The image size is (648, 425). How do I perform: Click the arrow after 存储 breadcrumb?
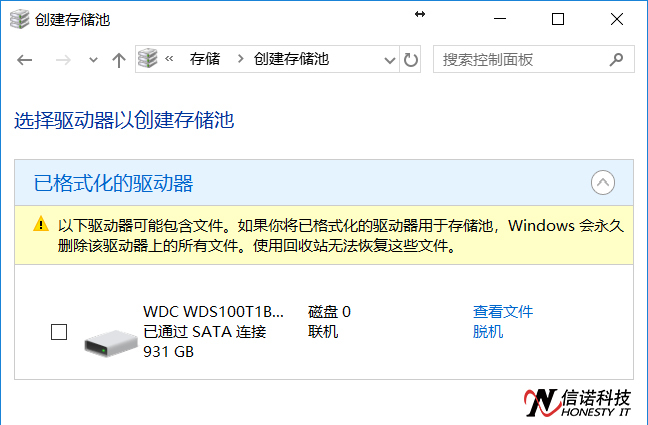tap(240, 59)
